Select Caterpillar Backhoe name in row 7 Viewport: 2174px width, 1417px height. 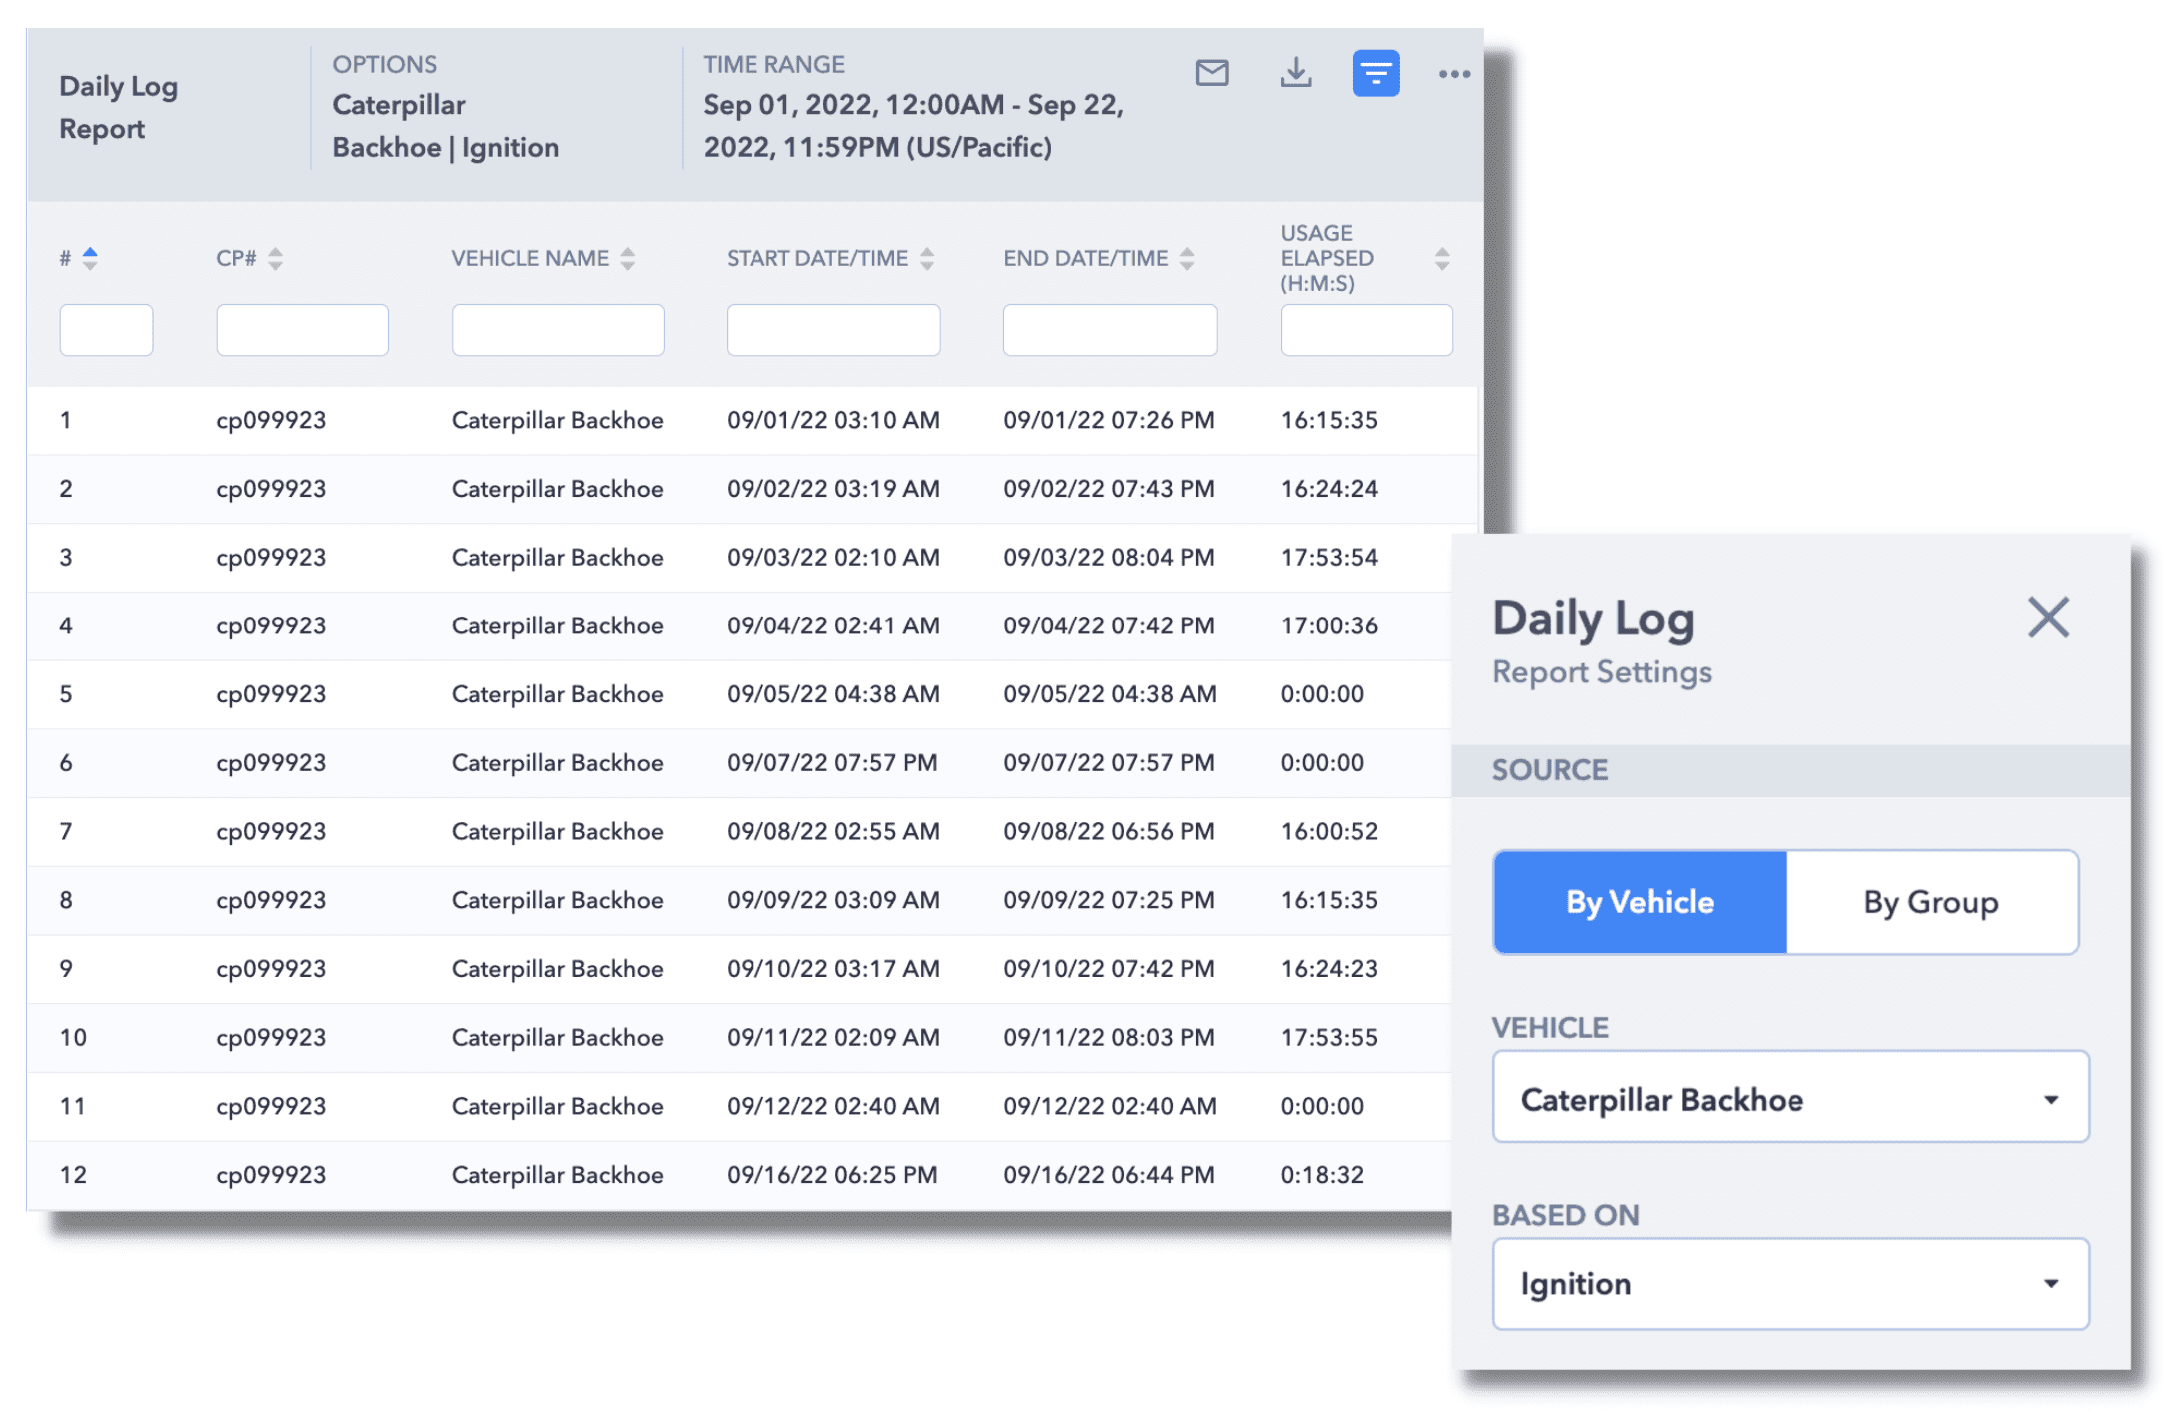557,832
